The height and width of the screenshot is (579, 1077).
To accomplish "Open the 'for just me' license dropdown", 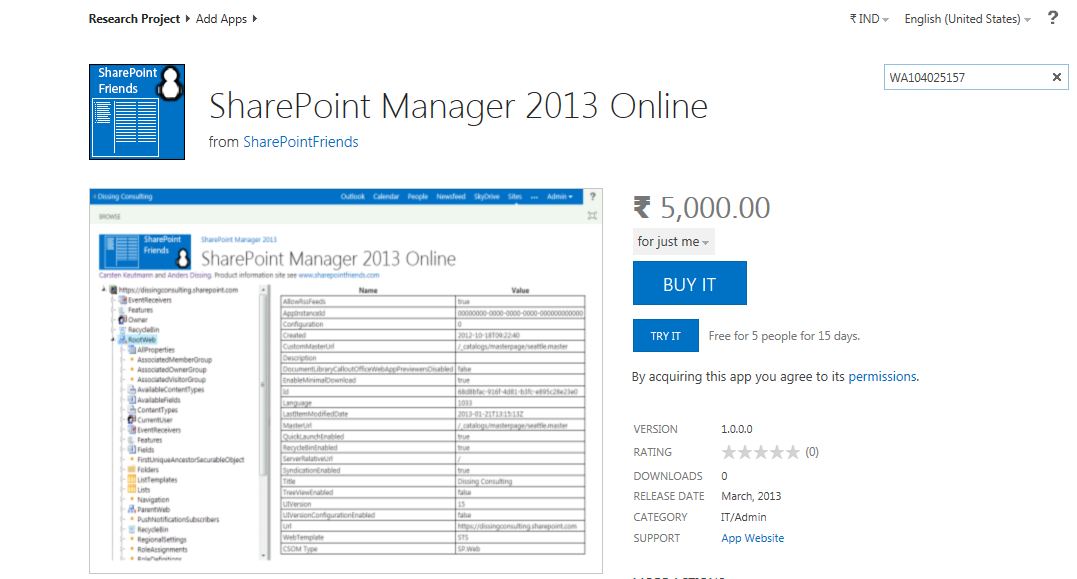I will [x=673, y=242].
